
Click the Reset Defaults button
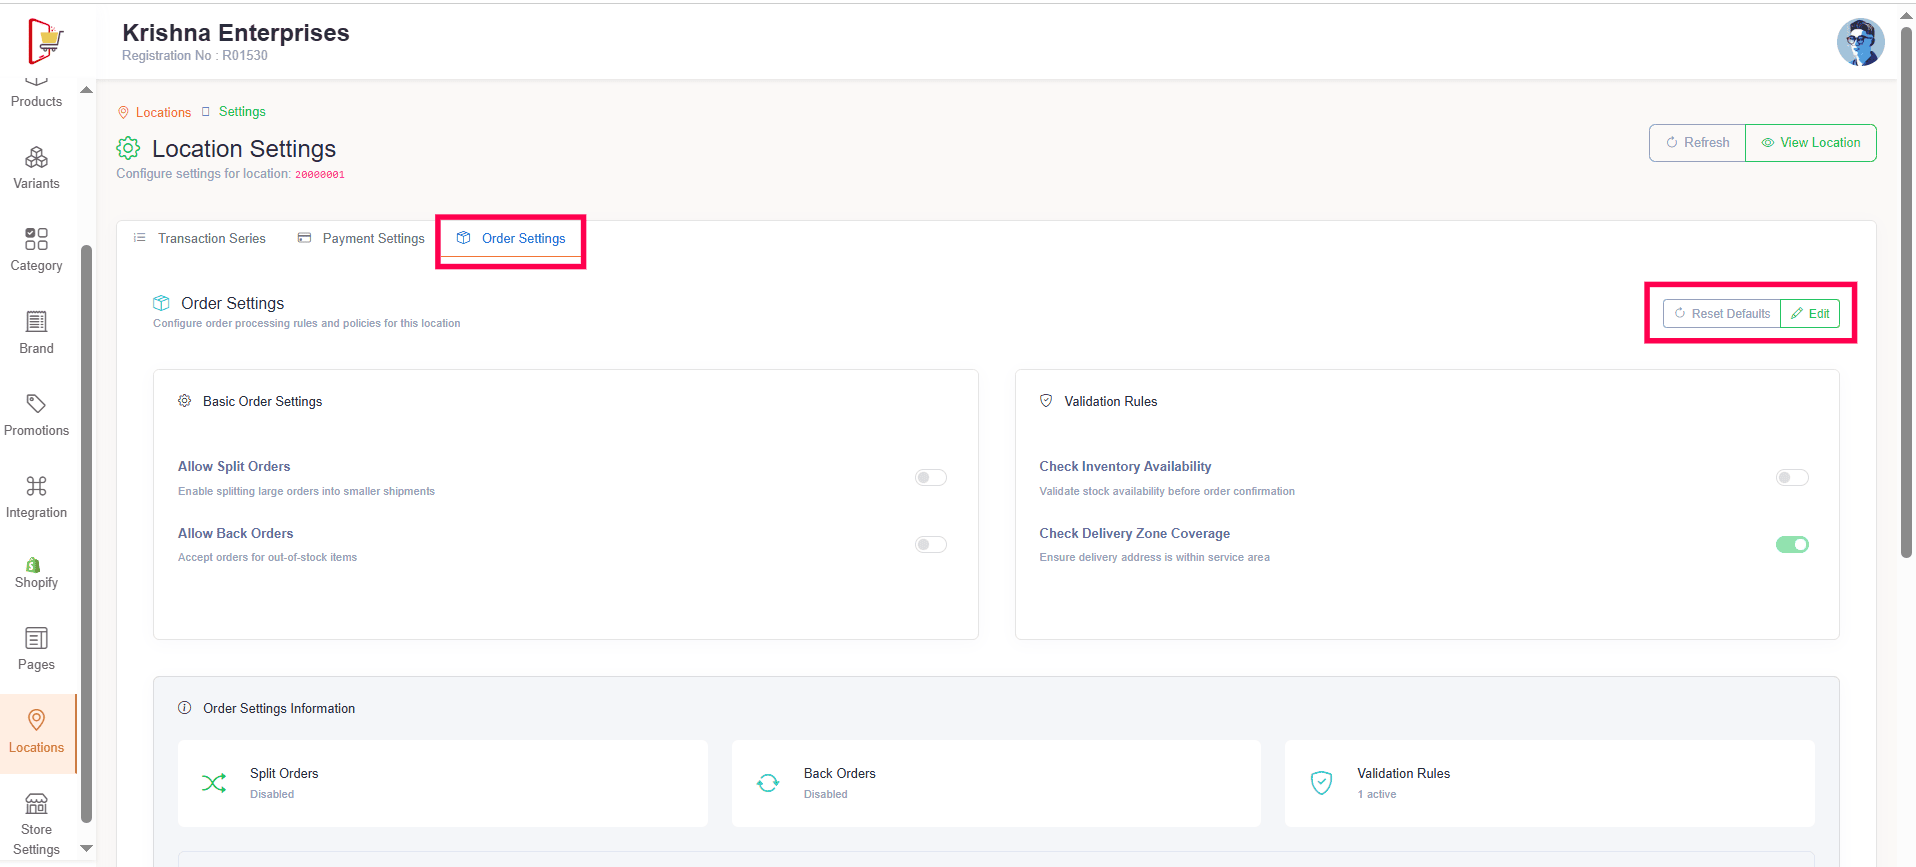pos(1721,314)
